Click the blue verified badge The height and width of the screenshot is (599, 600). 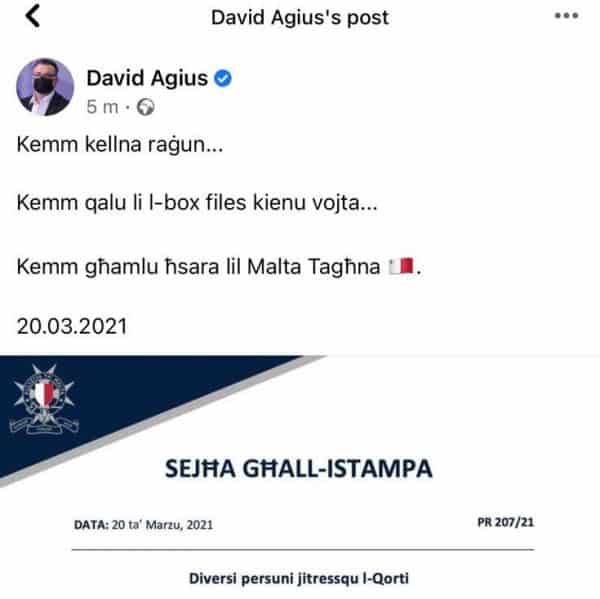tap(223, 78)
